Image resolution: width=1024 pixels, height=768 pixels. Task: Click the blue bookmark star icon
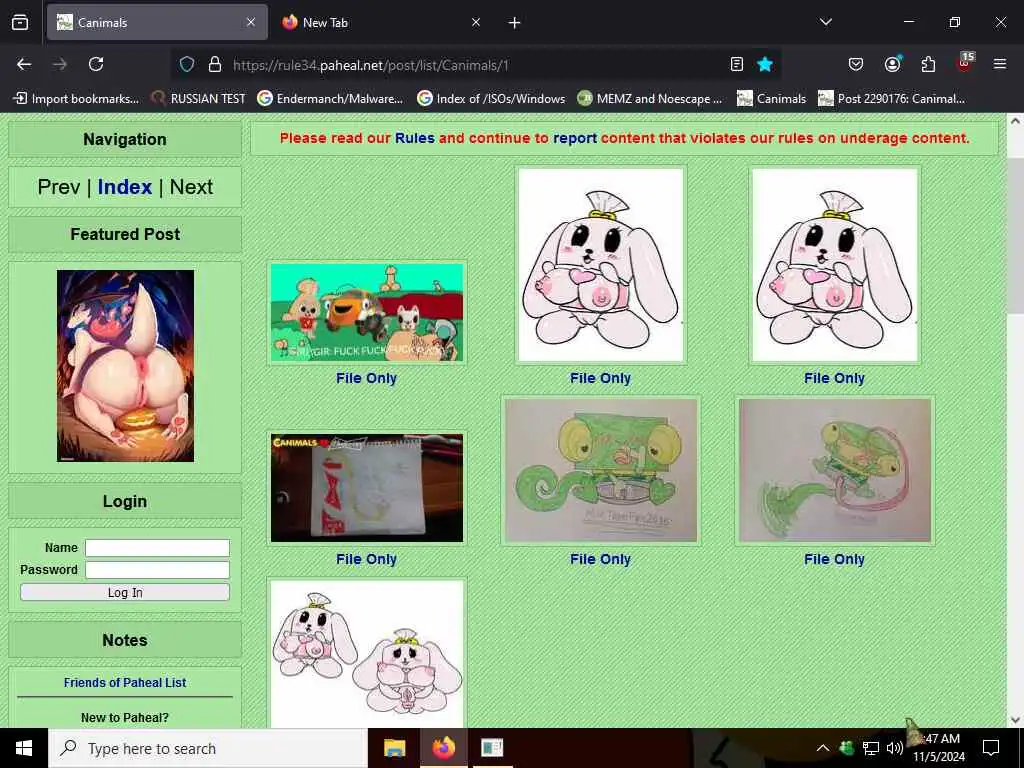765,64
